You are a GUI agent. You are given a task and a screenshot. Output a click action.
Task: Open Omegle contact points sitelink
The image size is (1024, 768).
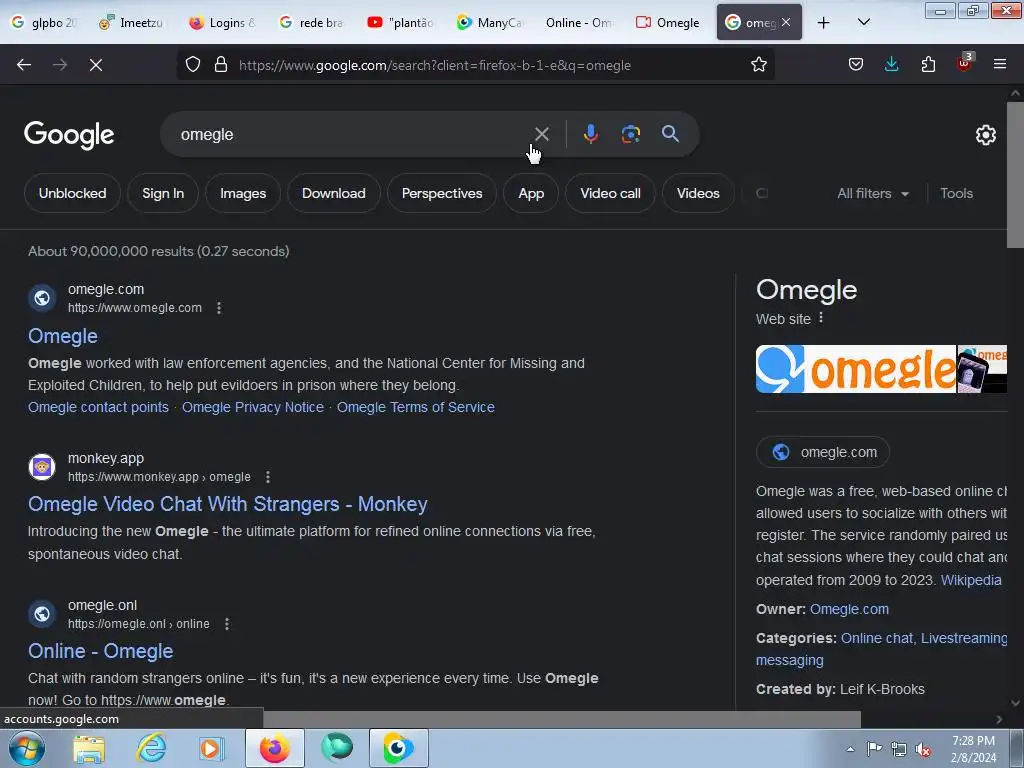tap(98, 407)
